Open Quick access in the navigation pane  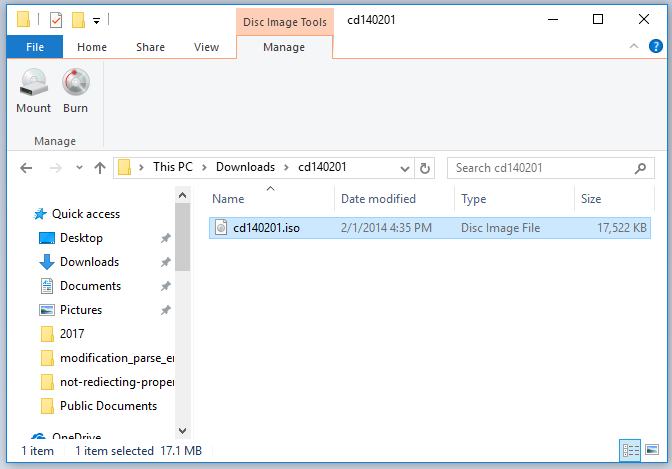[x=86, y=213]
